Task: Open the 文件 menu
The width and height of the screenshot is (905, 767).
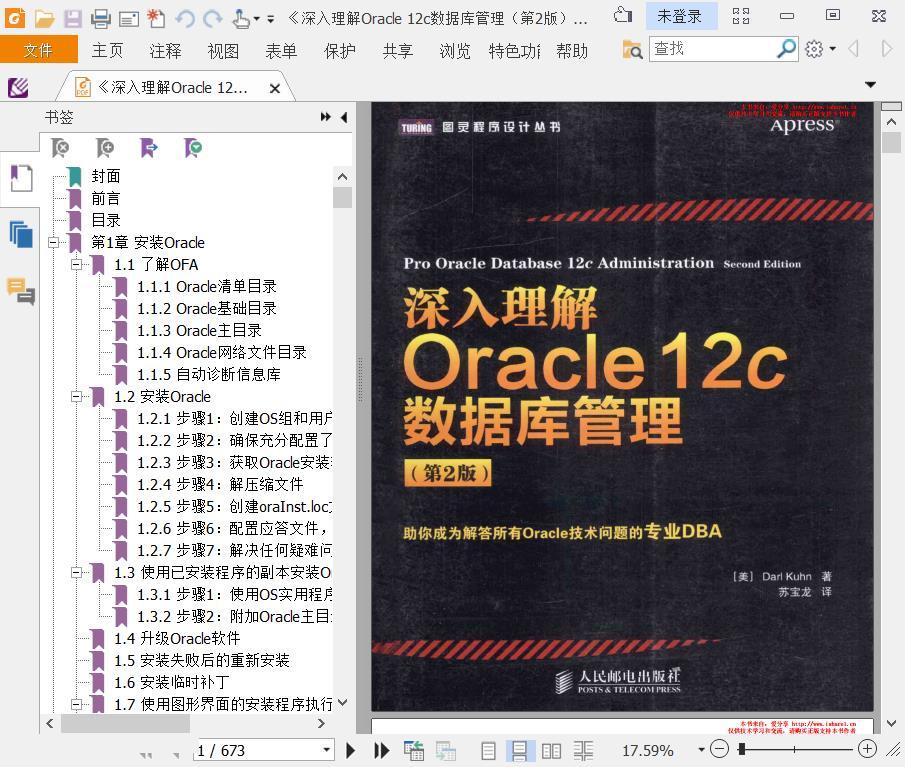Action: [x=38, y=50]
